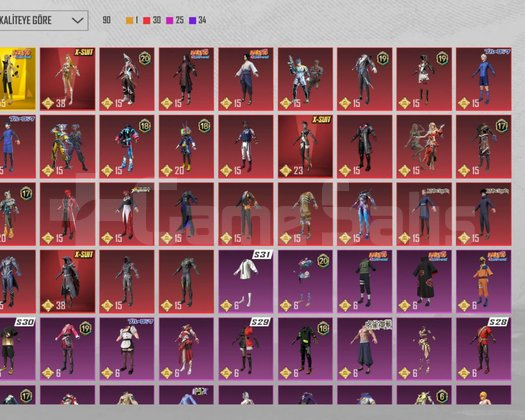Screen dimensions: 525x420
Task: Select the dark hooded X-SUIT outfit worth 38
Action: [68, 281]
